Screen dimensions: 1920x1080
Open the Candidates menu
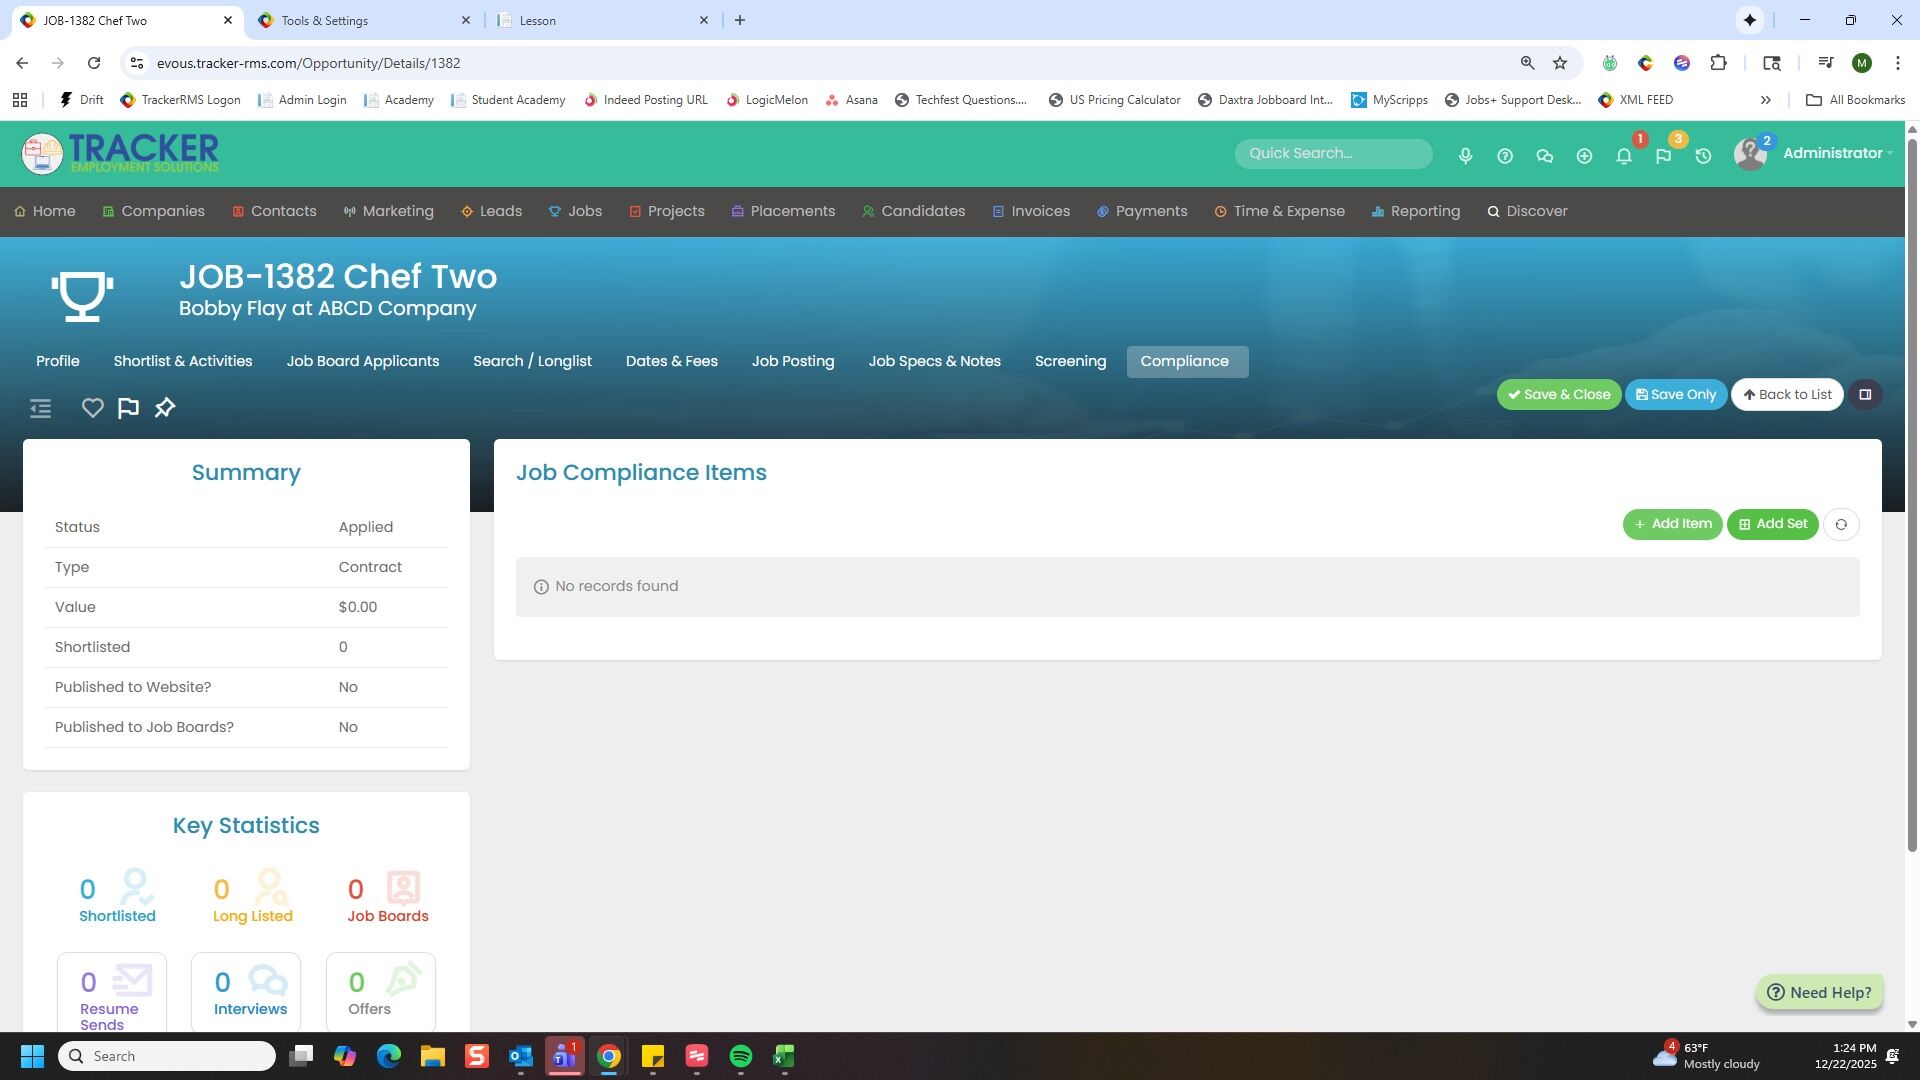(x=922, y=211)
